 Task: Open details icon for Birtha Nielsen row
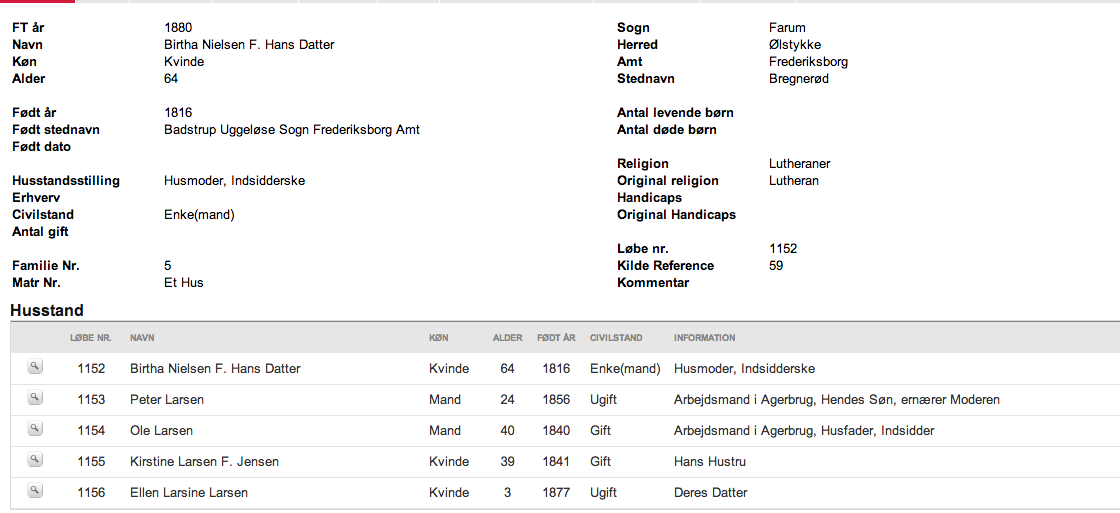click(35, 367)
